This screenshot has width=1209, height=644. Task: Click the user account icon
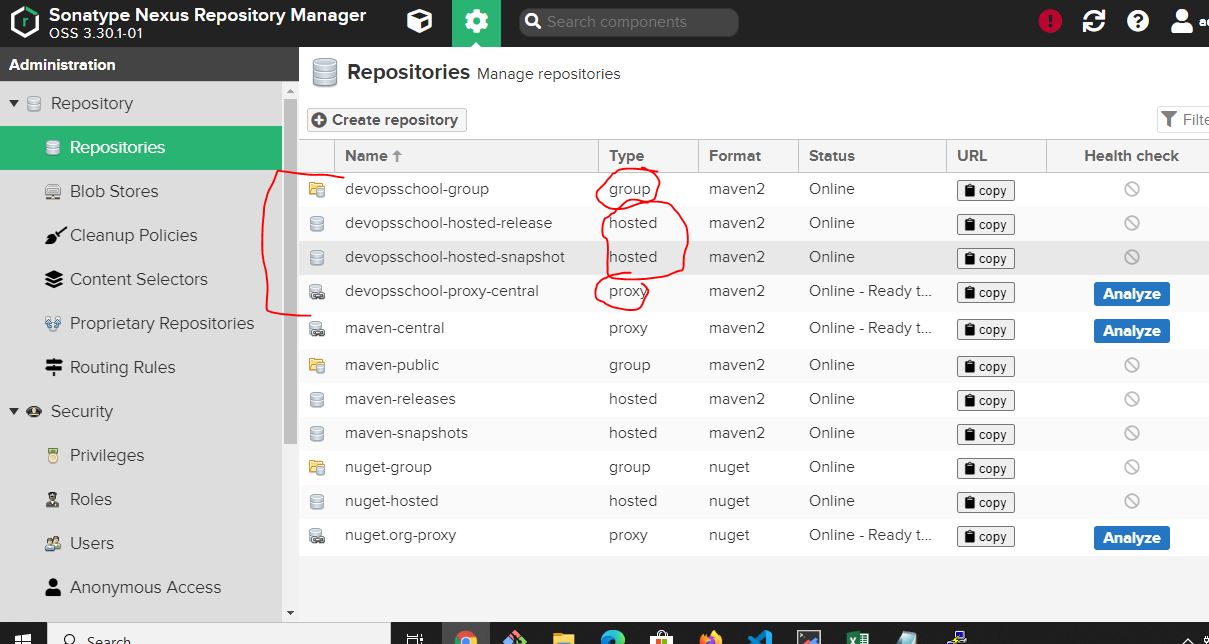[x=1182, y=21]
